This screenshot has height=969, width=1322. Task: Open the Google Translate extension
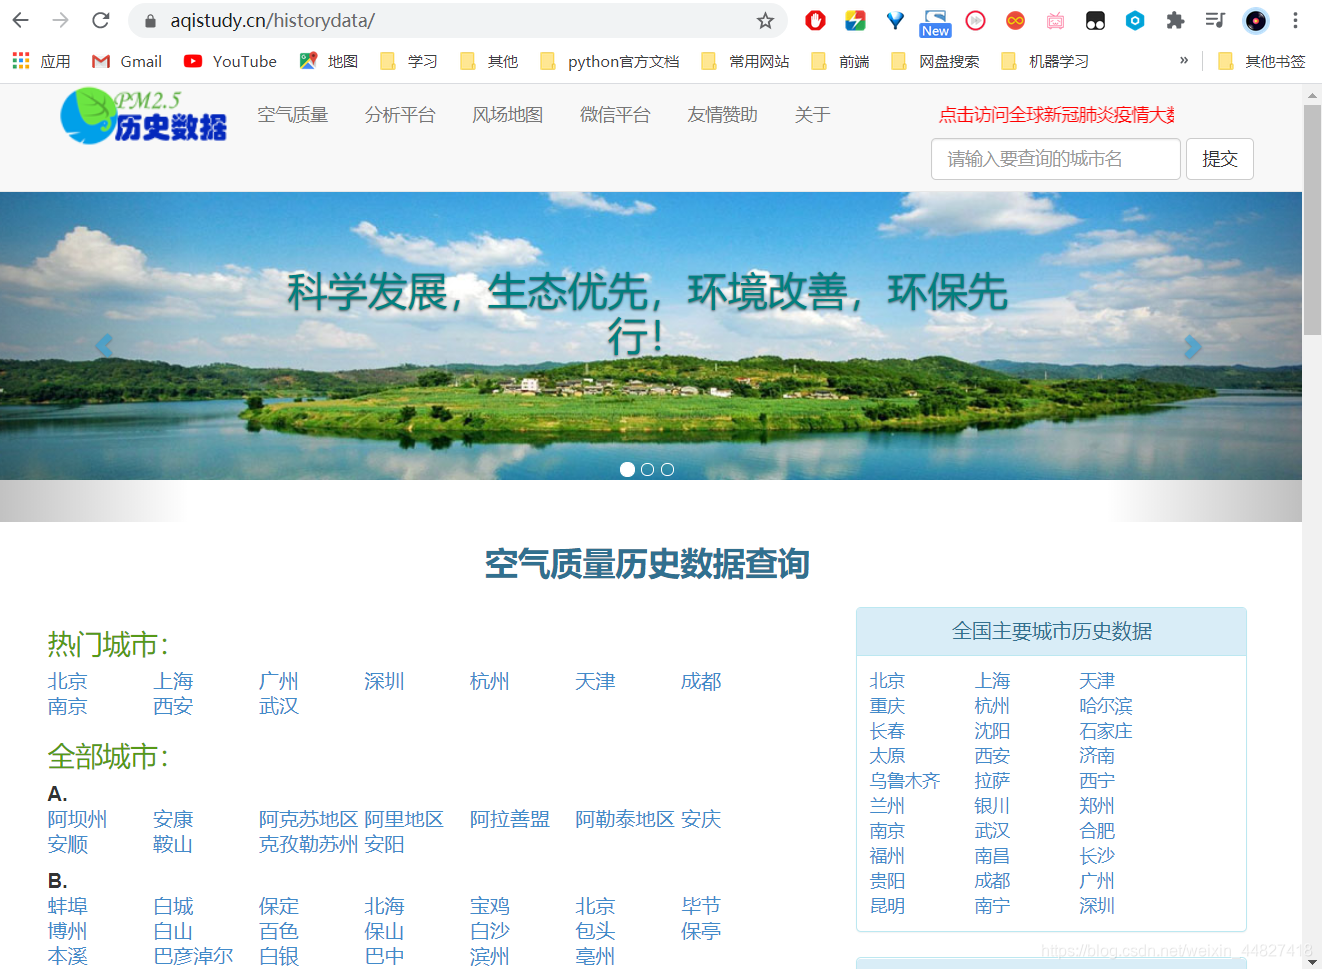click(855, 20)
